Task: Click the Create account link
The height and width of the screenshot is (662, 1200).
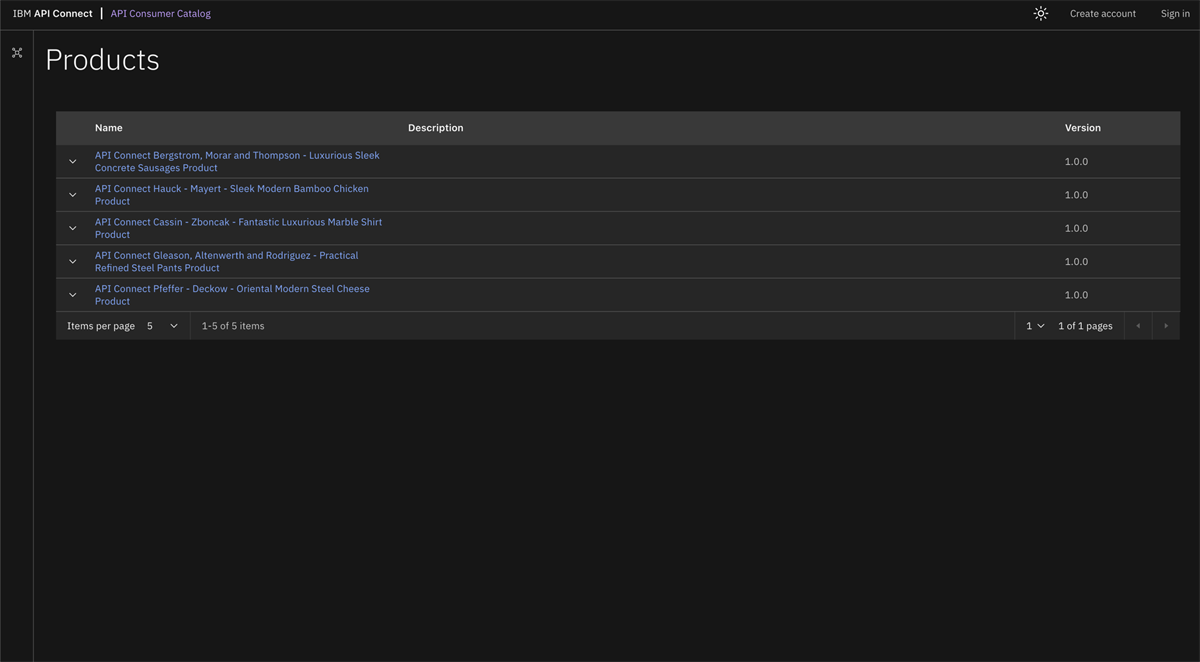Action: (x=1103, y=14)
